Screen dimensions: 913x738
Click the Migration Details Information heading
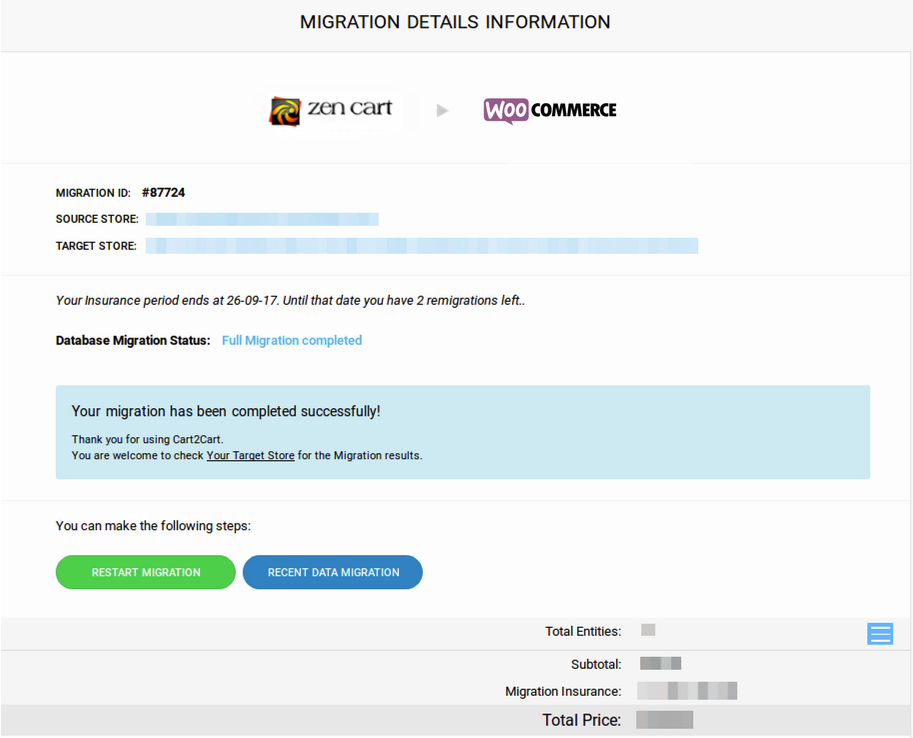pos(455,22)
